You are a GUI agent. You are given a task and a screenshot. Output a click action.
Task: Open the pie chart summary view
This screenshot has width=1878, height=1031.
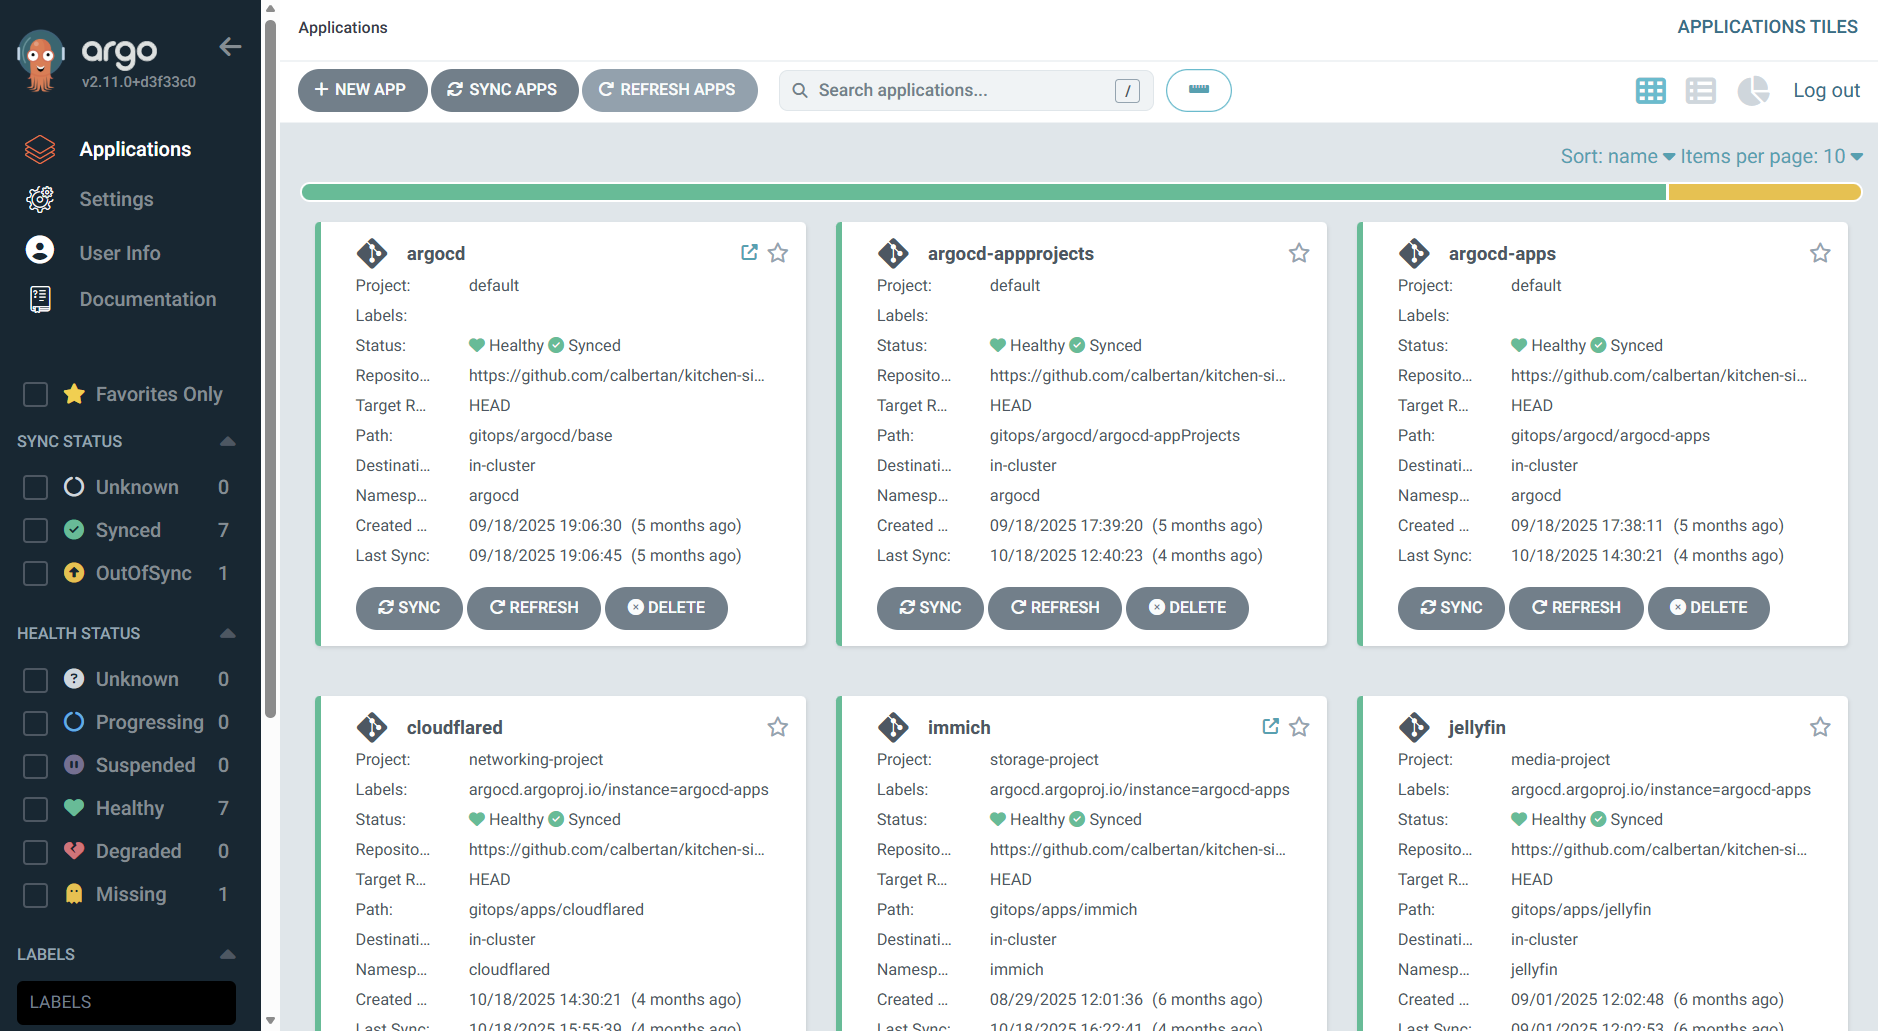[1752, 91]
